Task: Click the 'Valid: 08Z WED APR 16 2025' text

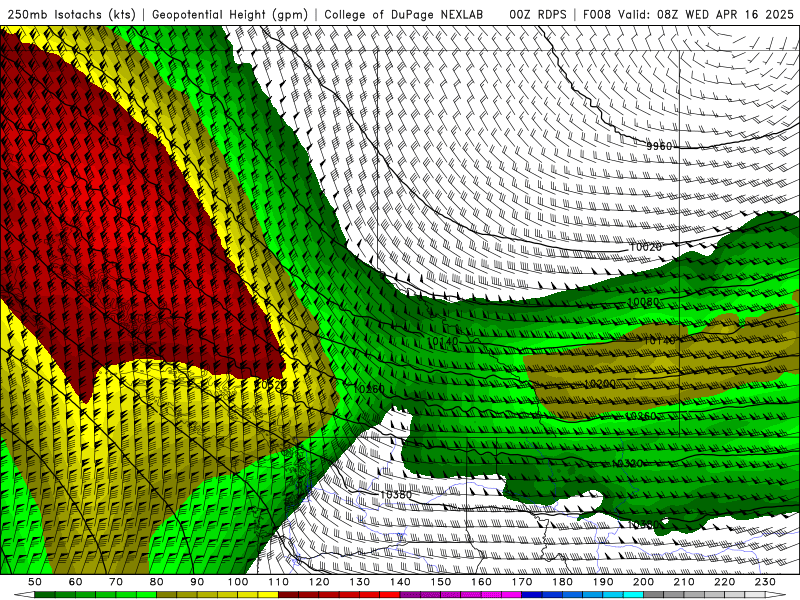Action: coord(706,15)
